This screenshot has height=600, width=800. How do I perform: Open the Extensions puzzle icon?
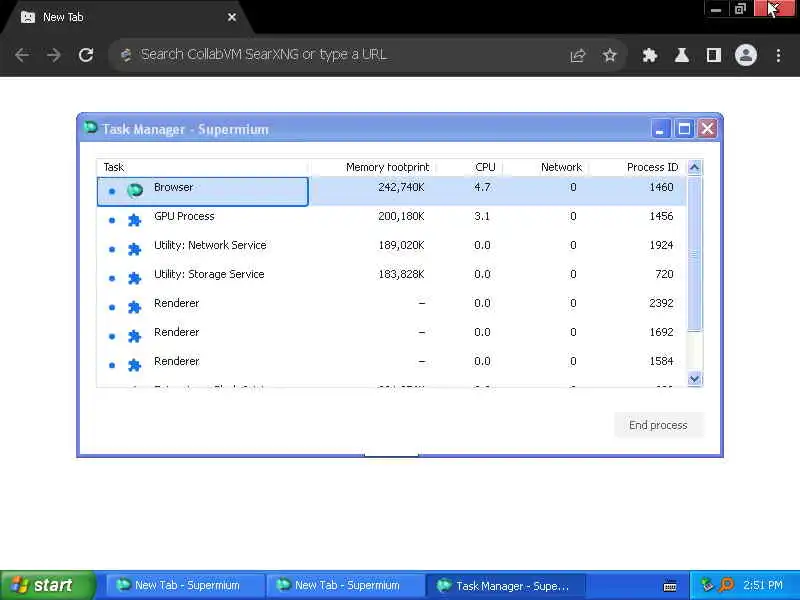649,55
